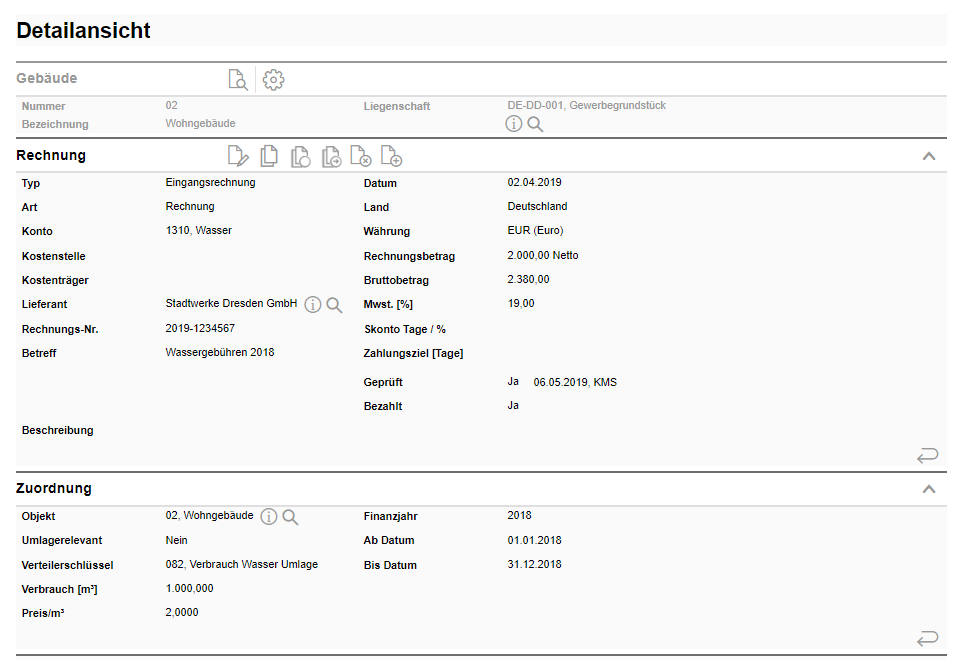Show info for Objekt 02, Wohngebäude
962x660 pixels.
268,517
